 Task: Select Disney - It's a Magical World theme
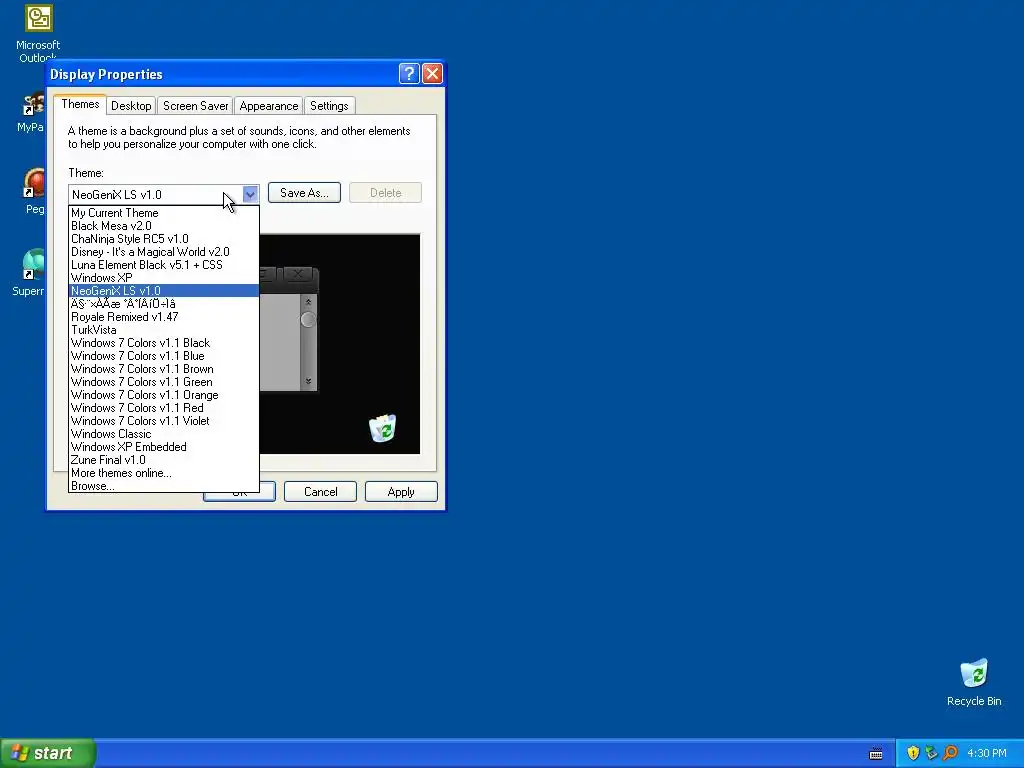tap(164, 252)
